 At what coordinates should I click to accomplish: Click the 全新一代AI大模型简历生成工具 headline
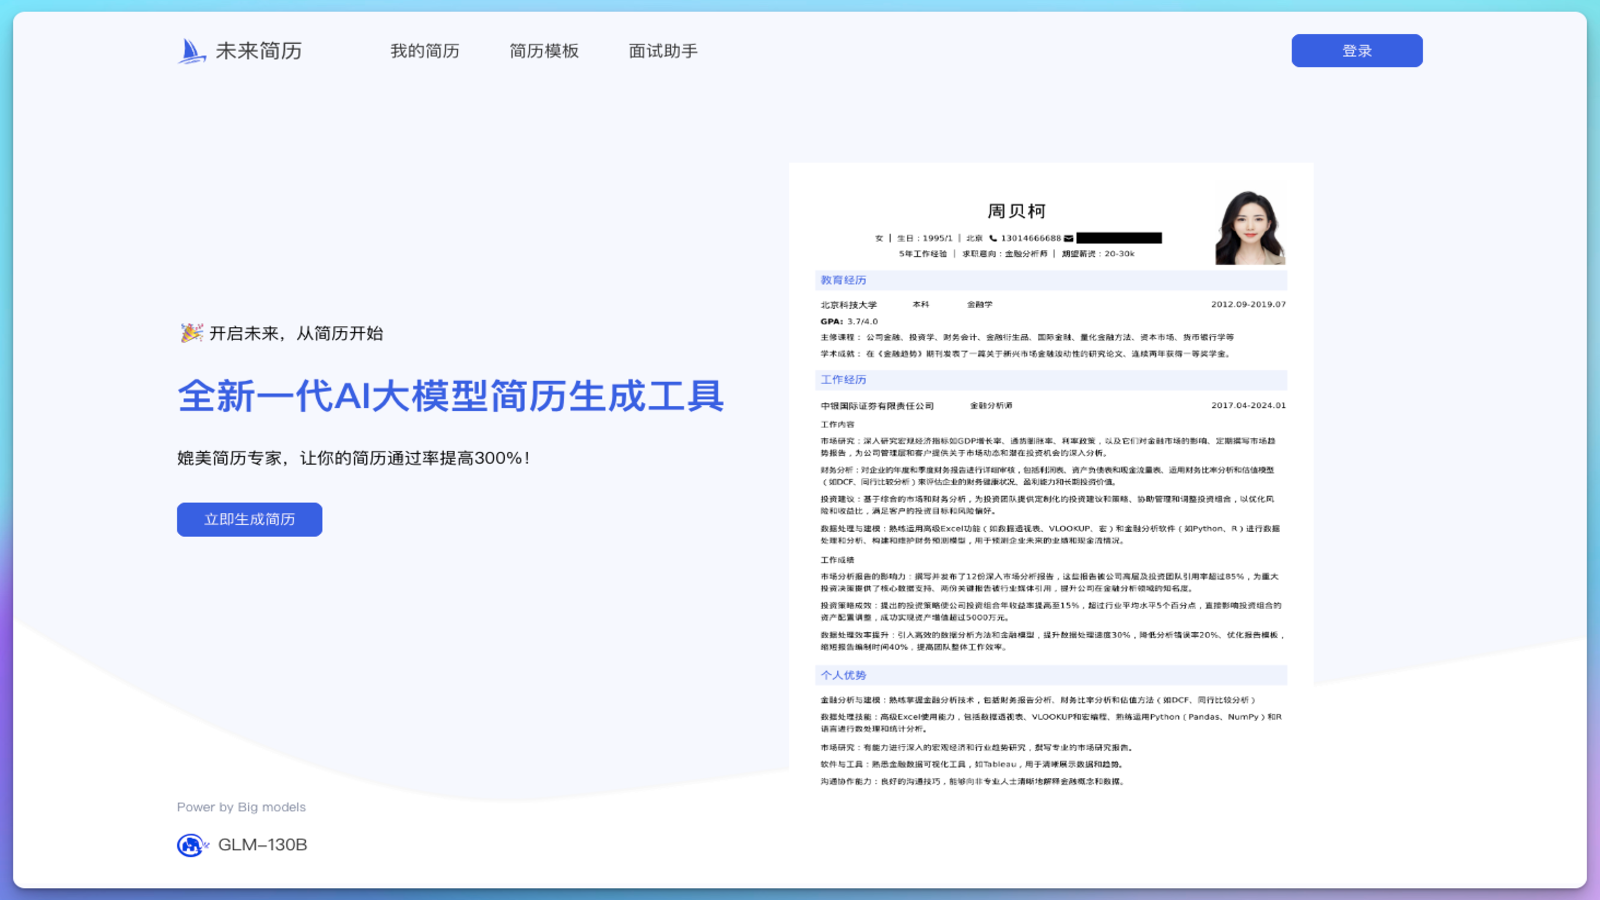[450, 396]
